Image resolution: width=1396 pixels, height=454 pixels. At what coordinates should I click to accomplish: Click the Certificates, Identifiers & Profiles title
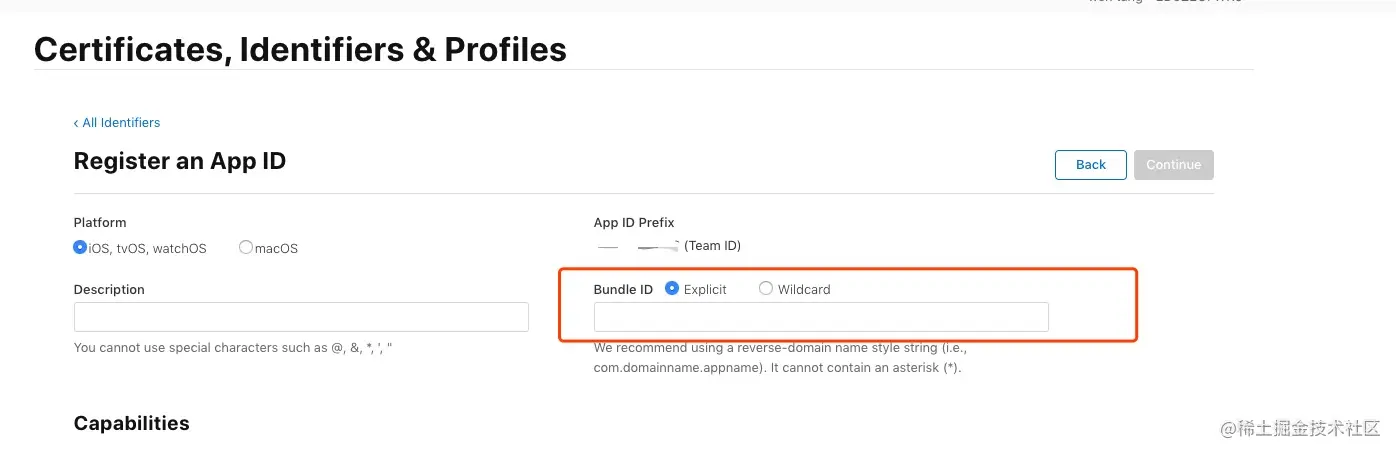[300, 49]
